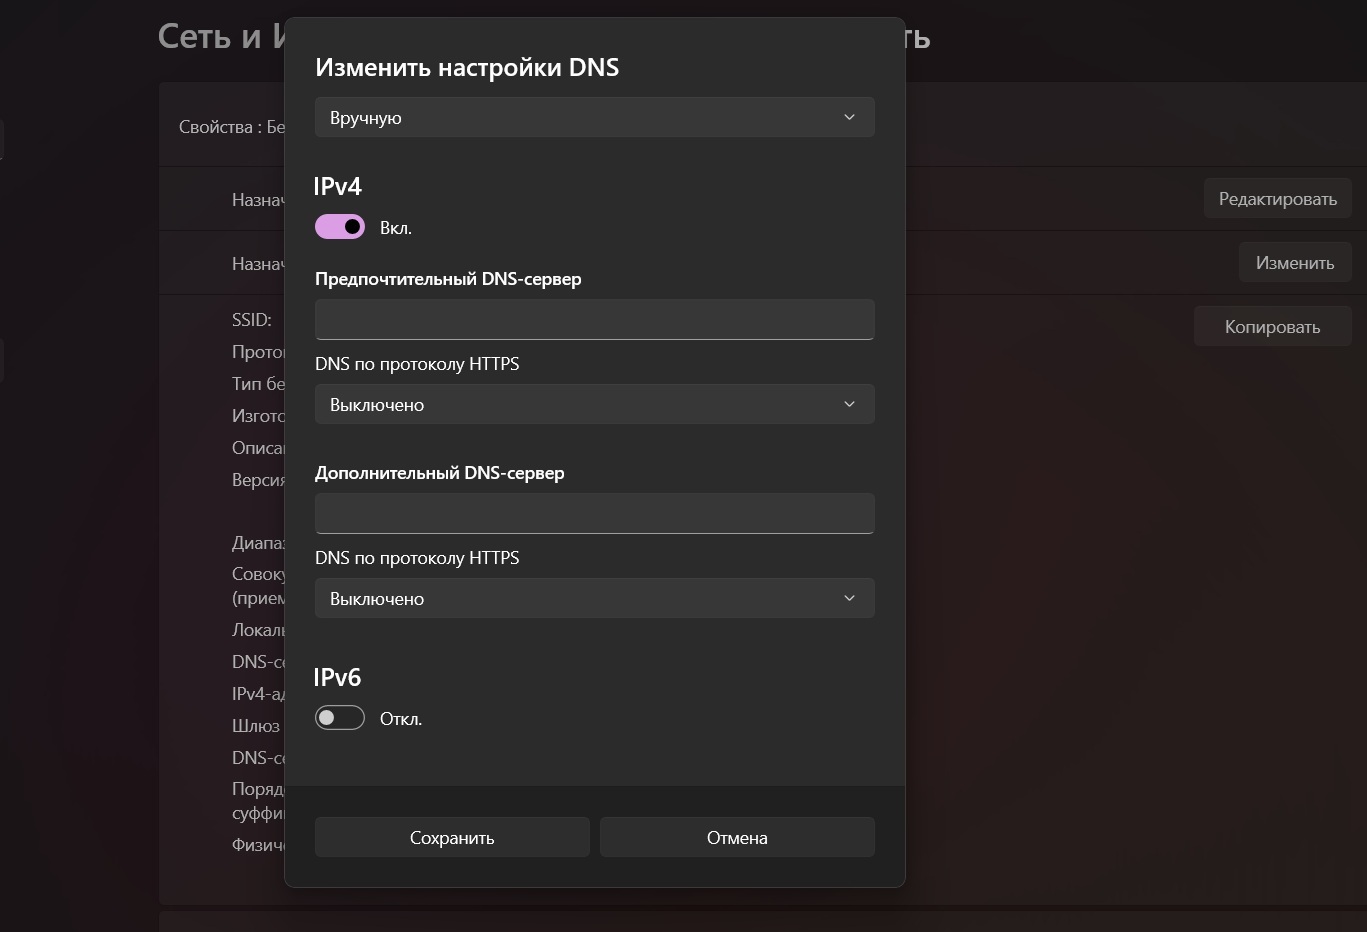Open the Вручную DNS mode dropdown

click(x=595, y=117)
